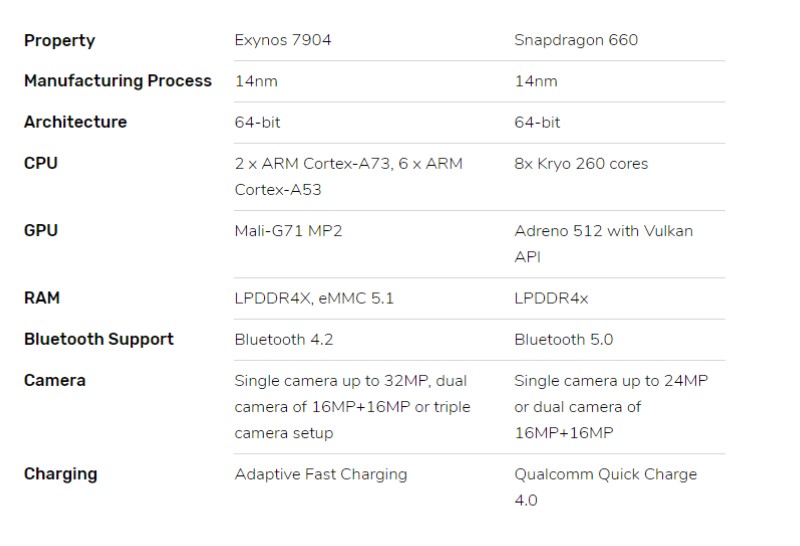Image resolution: width=800 pixels, height=546 pixels.
Task: Click the Exynos 7904 column heading
Action: (x=283, y=41)
